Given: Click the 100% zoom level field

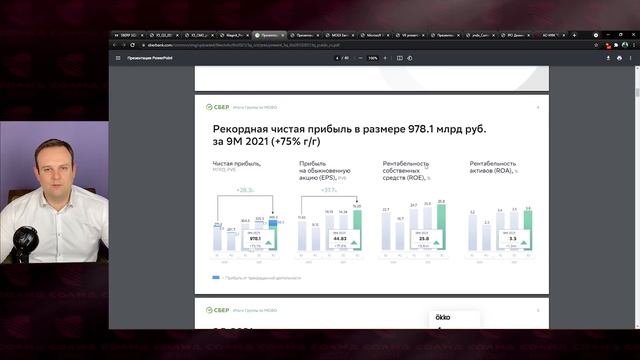Looking at the screenshot, I should tap(373, 58).
